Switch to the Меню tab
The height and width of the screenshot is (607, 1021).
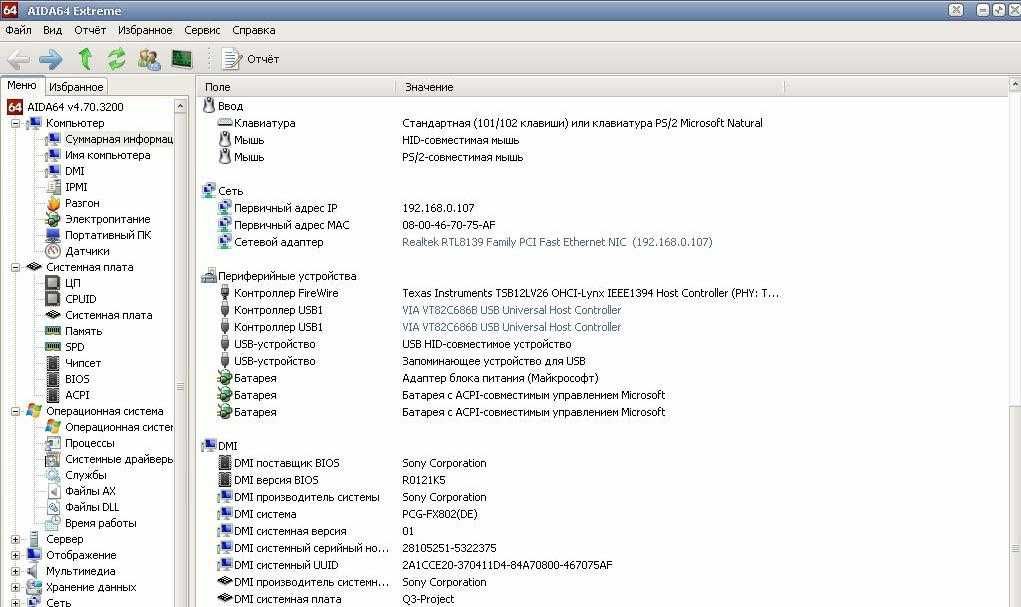point(22,85)
